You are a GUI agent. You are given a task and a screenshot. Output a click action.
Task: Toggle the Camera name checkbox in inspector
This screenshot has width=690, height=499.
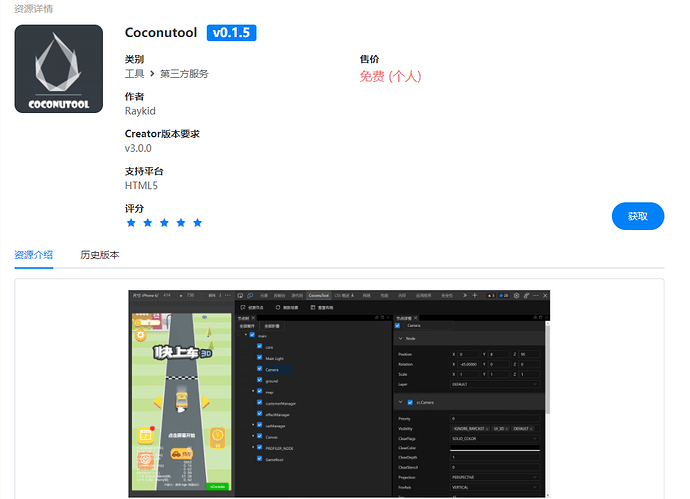point(398,326)
